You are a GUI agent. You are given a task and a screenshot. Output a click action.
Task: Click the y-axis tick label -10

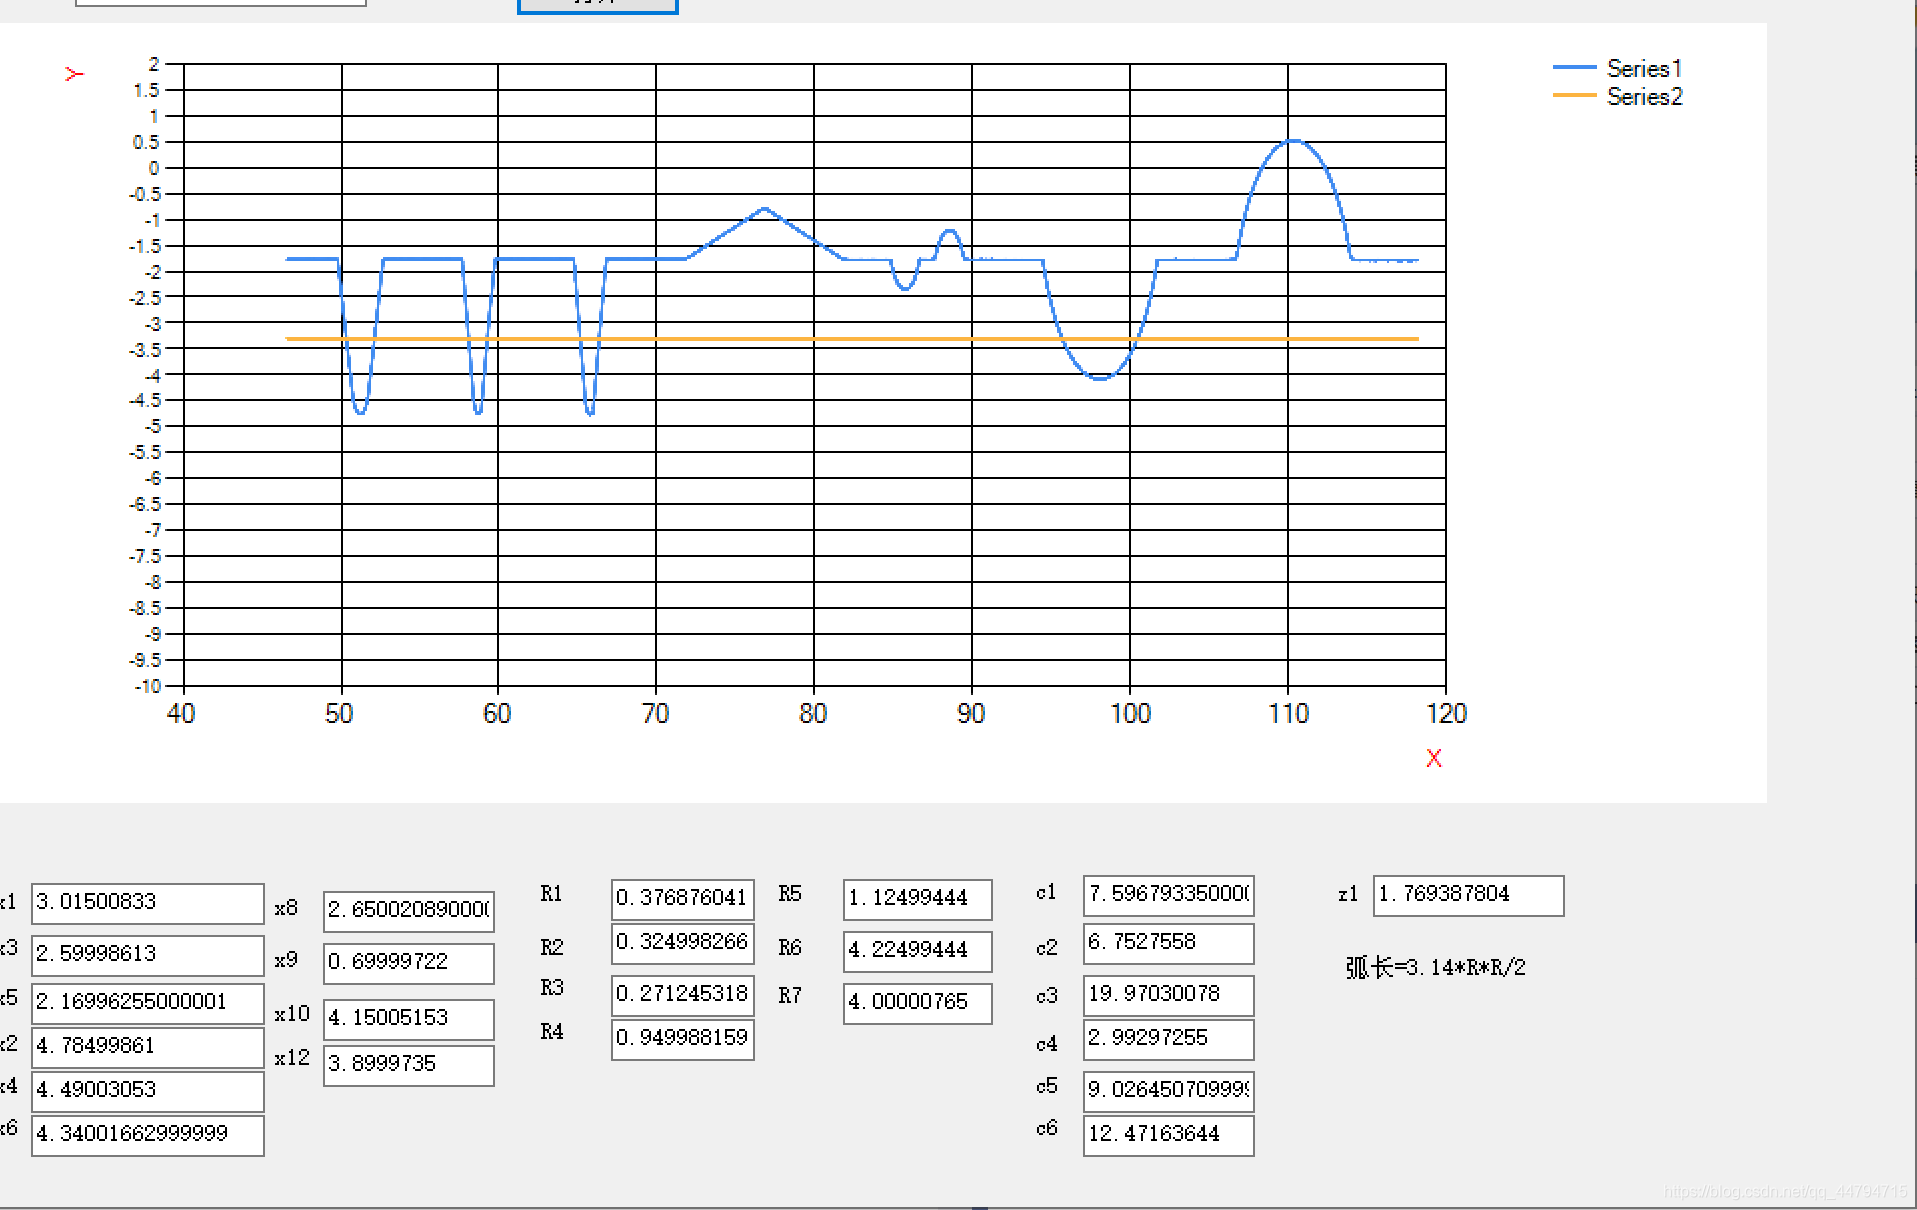tap(148, 686)
